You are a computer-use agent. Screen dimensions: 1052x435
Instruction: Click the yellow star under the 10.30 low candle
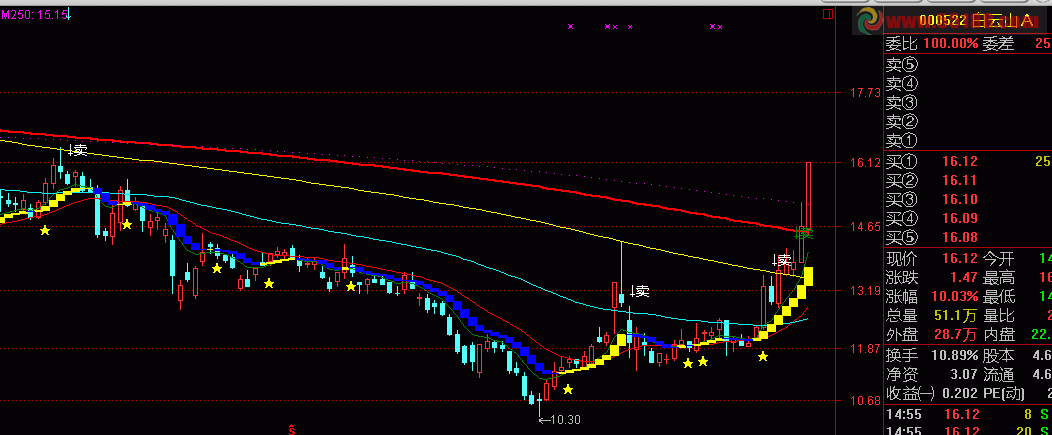tap(568, 389)
